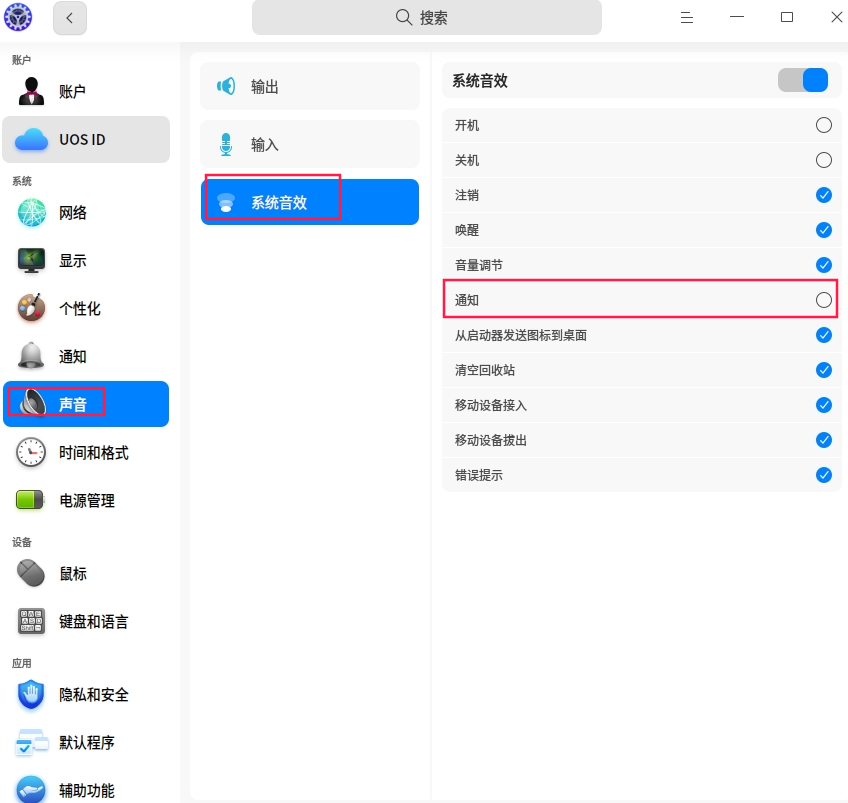848x803 pixels.
Task: Open 网络 via its globe icon
Action: 31,213
